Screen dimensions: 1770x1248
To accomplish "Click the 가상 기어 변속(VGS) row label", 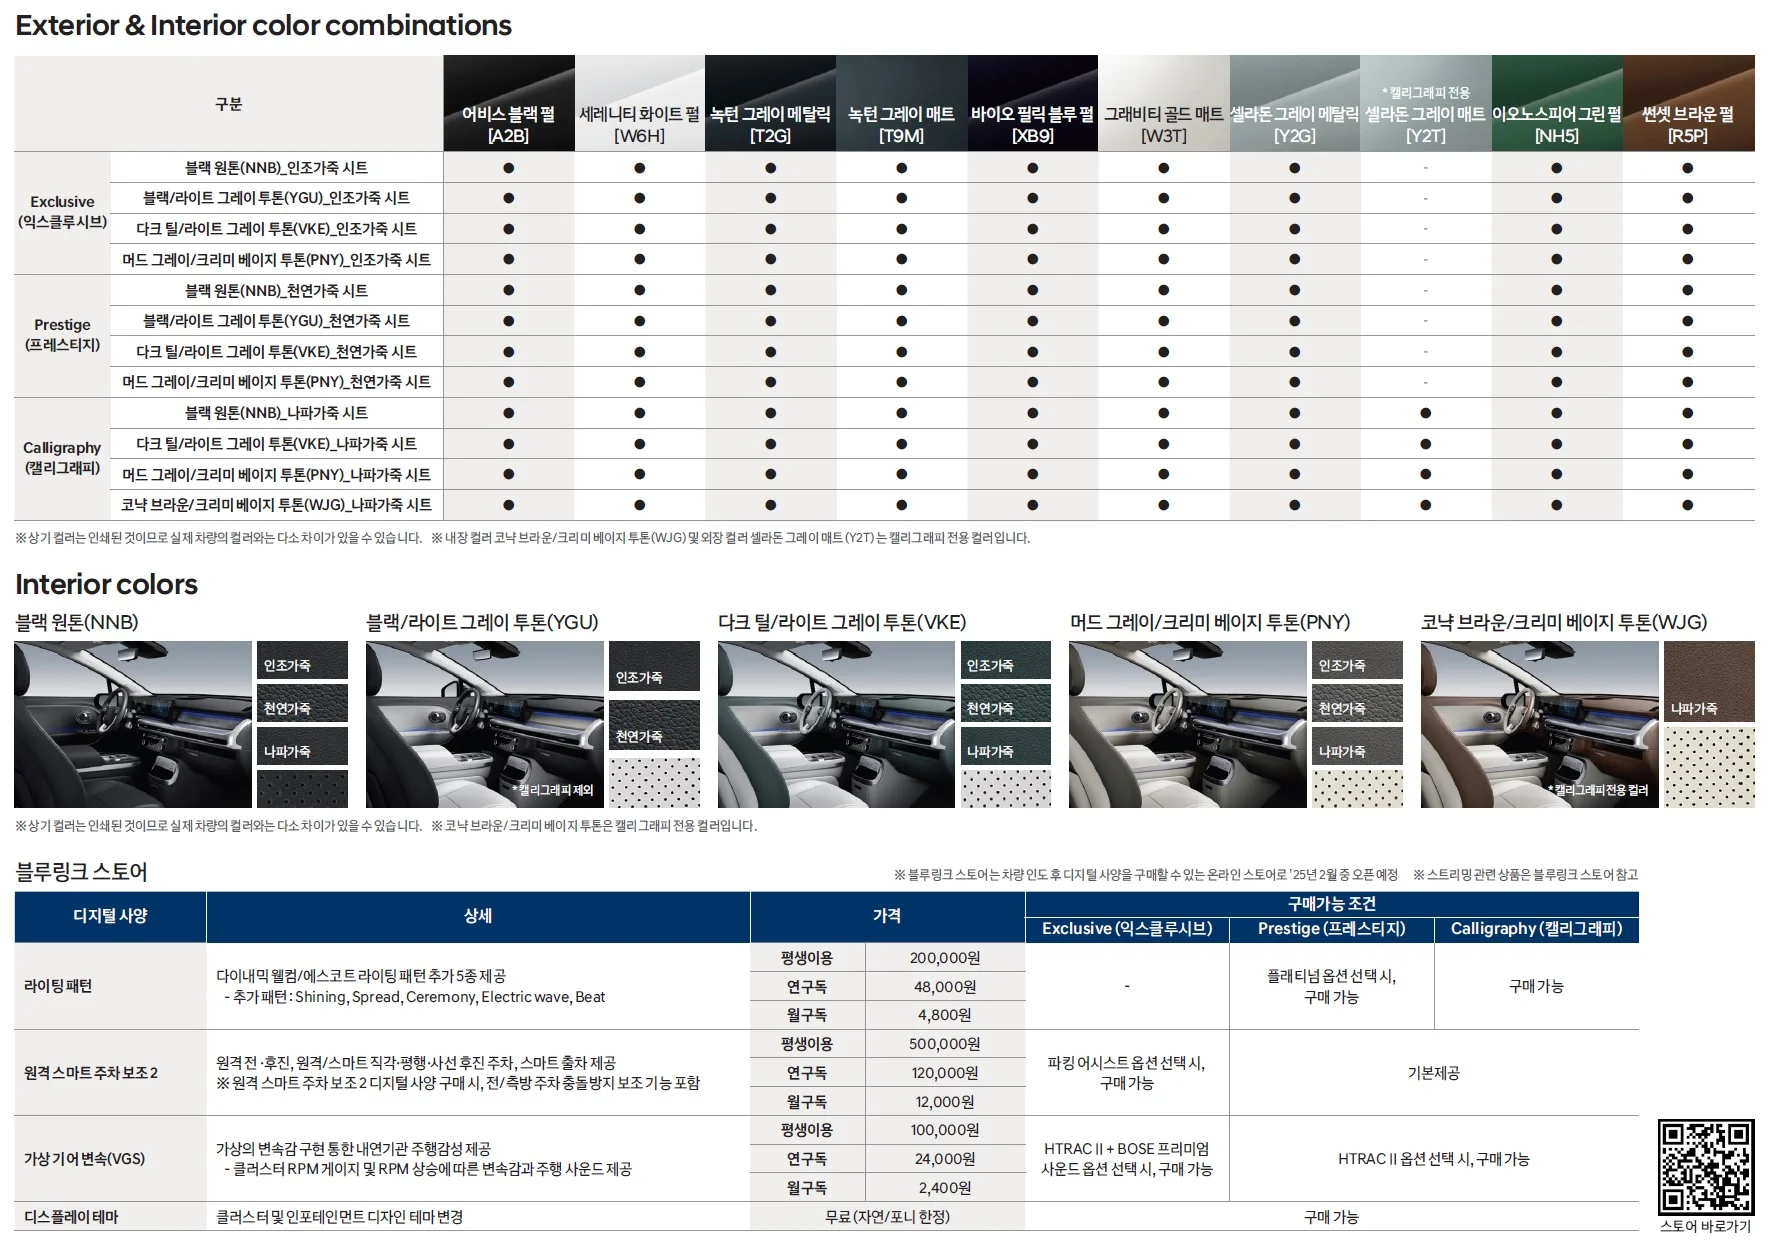I will tap(85, 1159).
